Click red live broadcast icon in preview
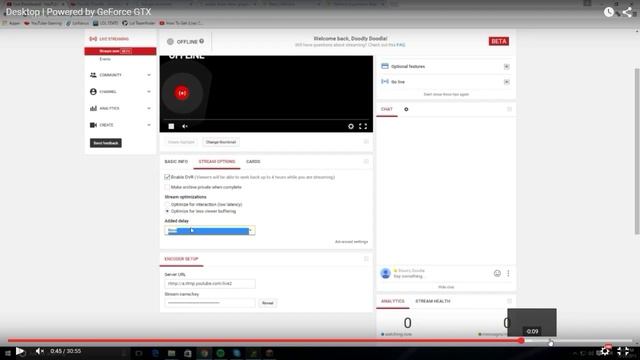This screenshot has height=360, width=640. click(182, 93)
